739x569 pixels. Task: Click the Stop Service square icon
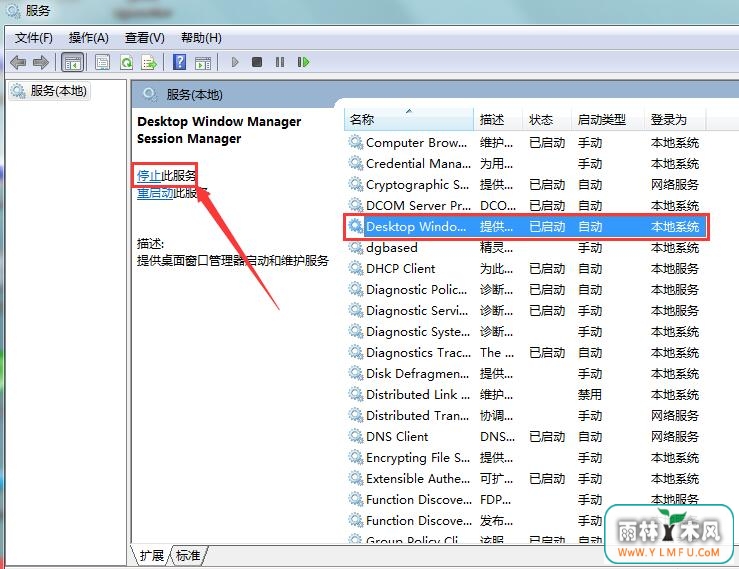pos(257,62)
